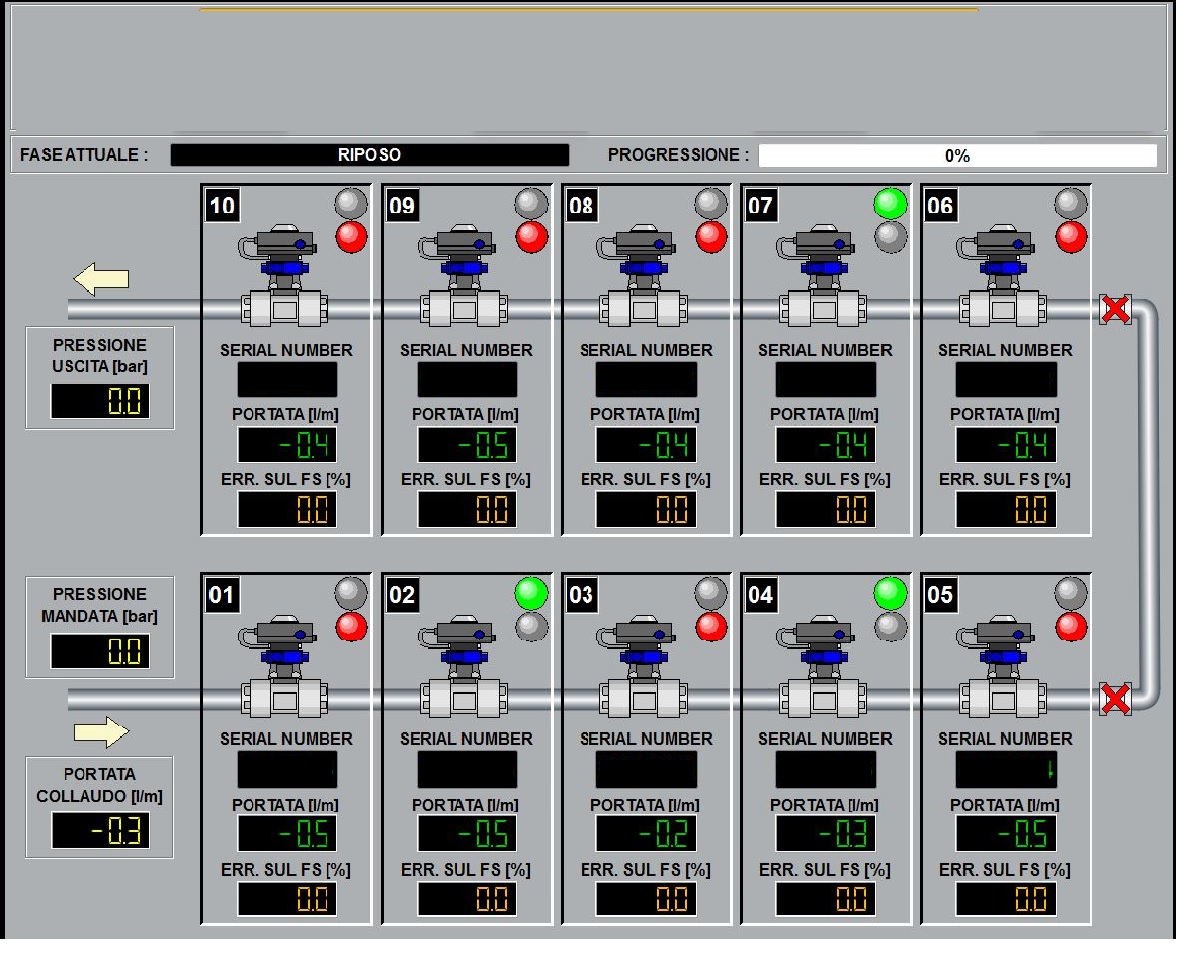Click station 10 PORTATA reading -0.4
1200x966 pixels.
(287, 445)
